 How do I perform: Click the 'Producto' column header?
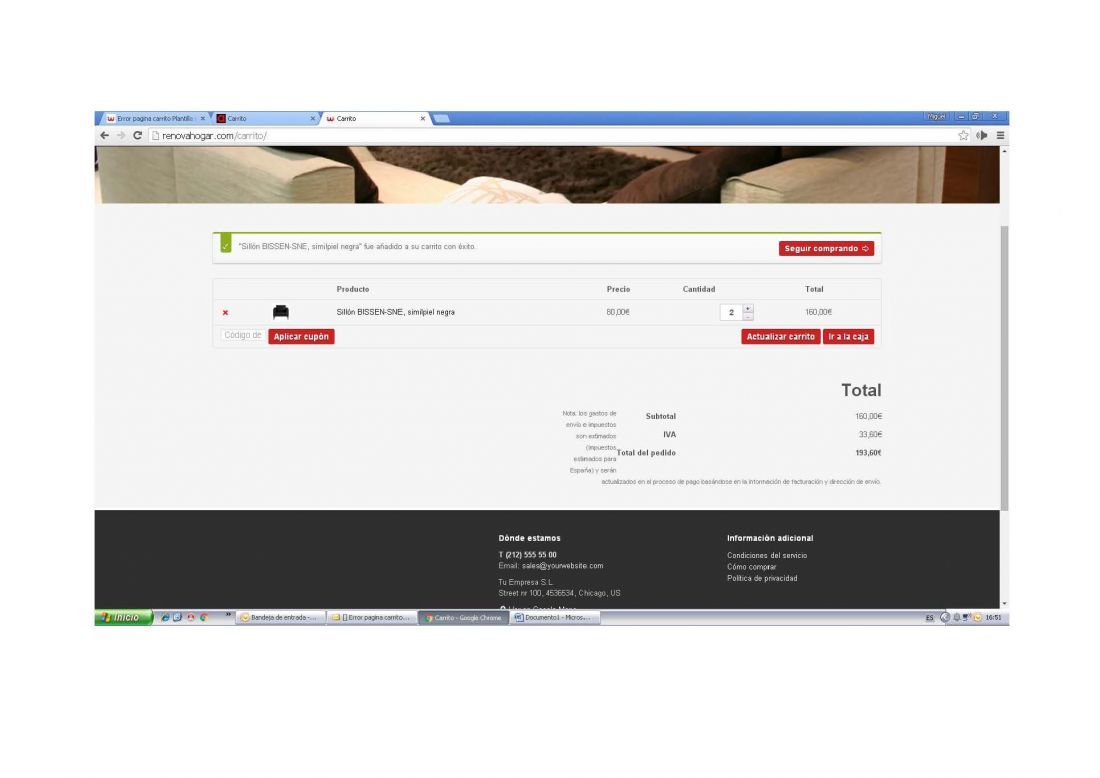352,289
